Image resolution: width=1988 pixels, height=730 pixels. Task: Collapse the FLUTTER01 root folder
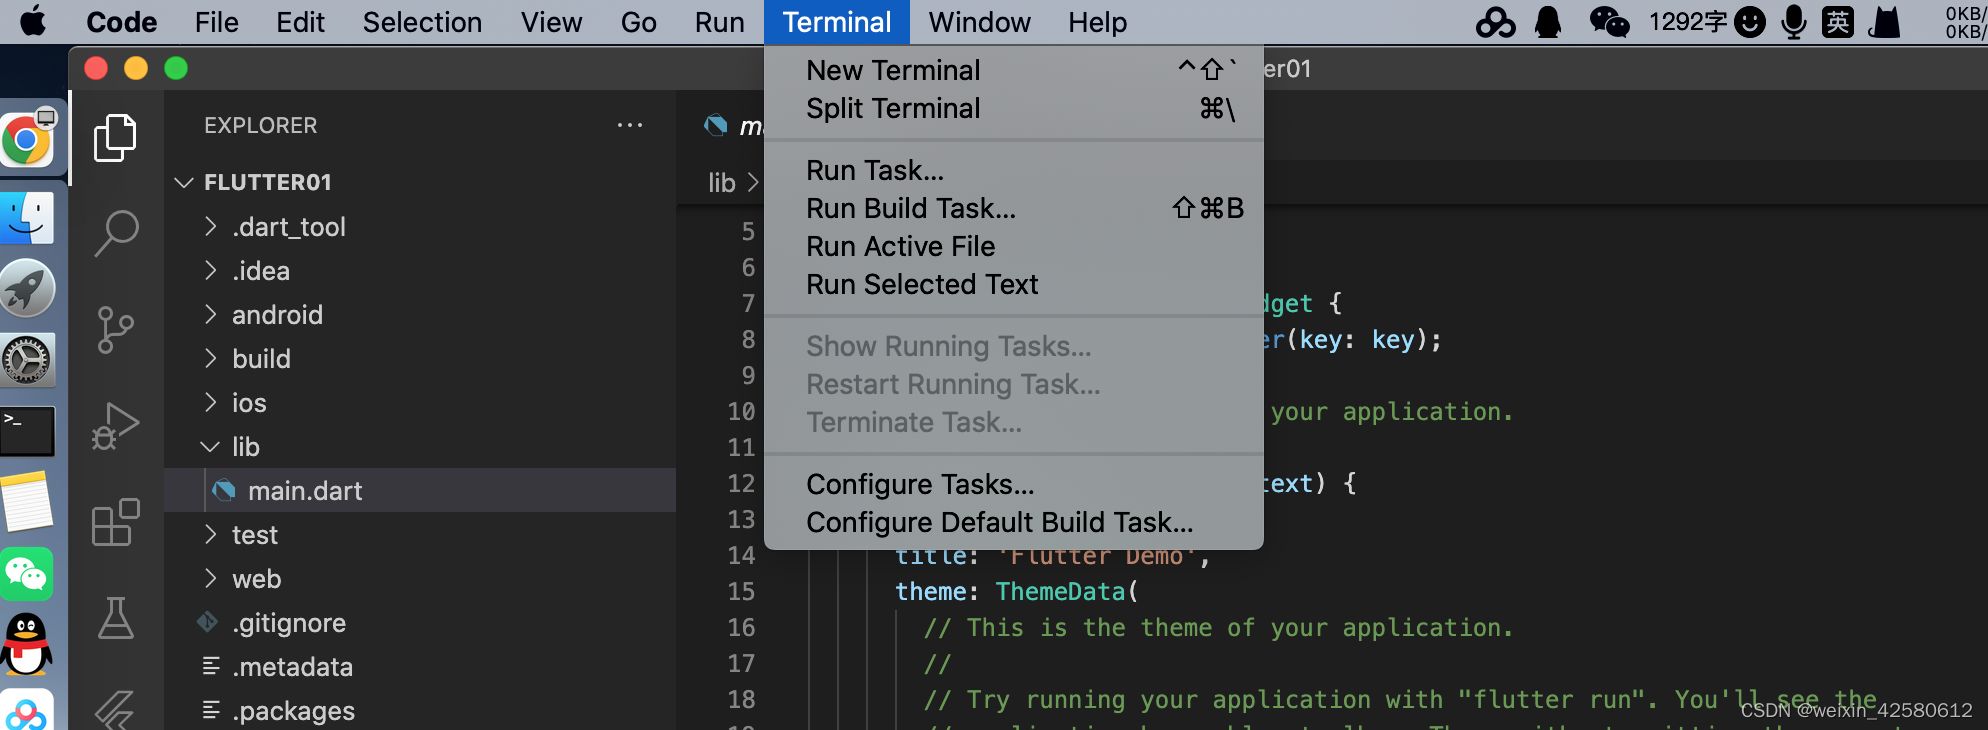pos(184,182)
